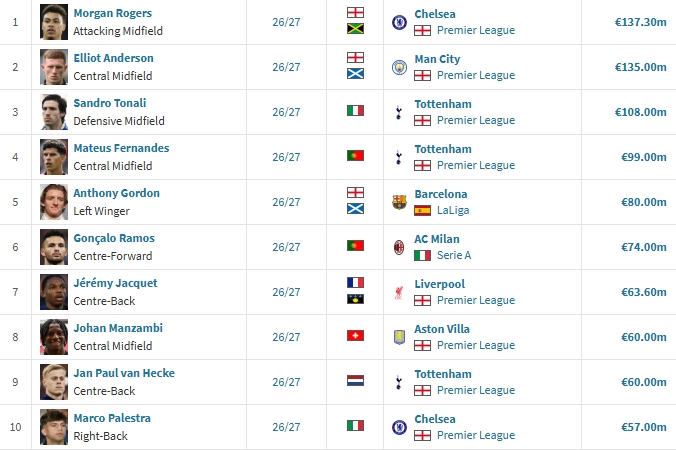
Task: Click the Barcelona club crest
Action: point(399,202)
